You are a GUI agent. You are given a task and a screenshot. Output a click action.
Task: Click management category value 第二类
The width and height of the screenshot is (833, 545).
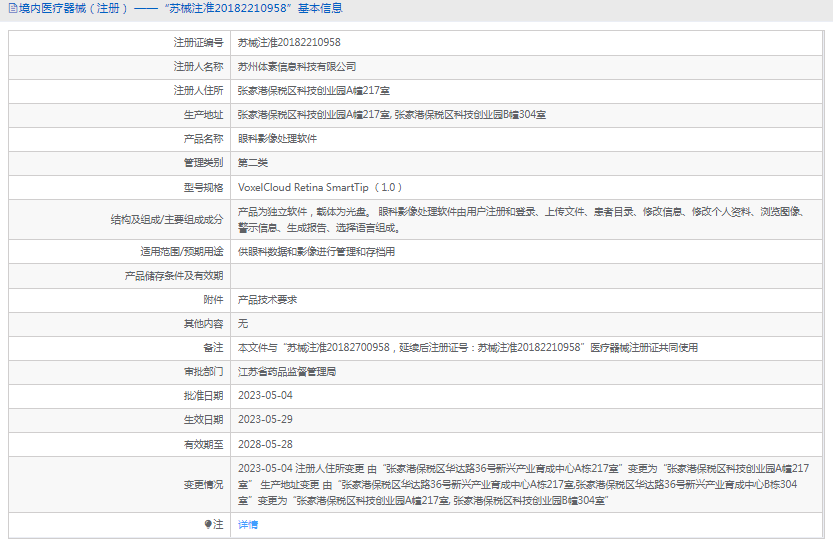(x=253, y=163)
